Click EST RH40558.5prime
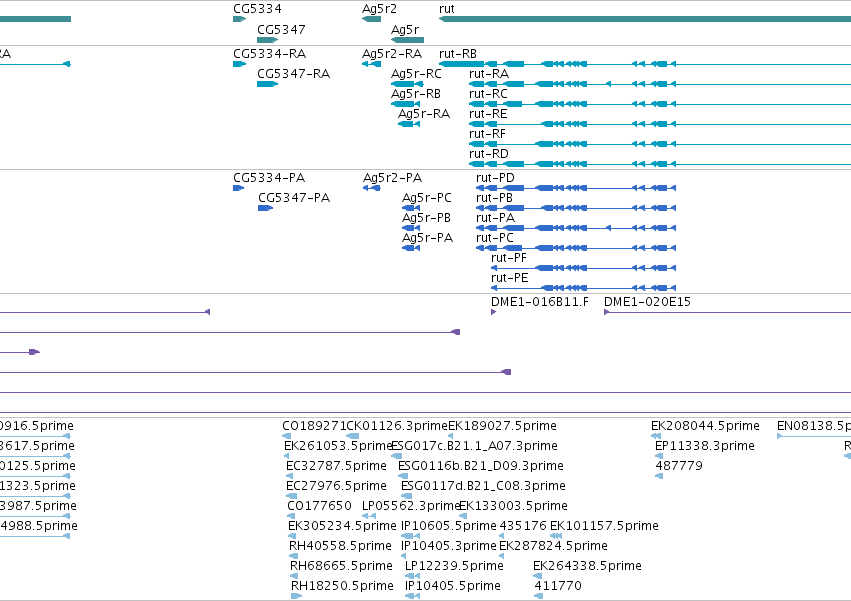 point(294,556)
